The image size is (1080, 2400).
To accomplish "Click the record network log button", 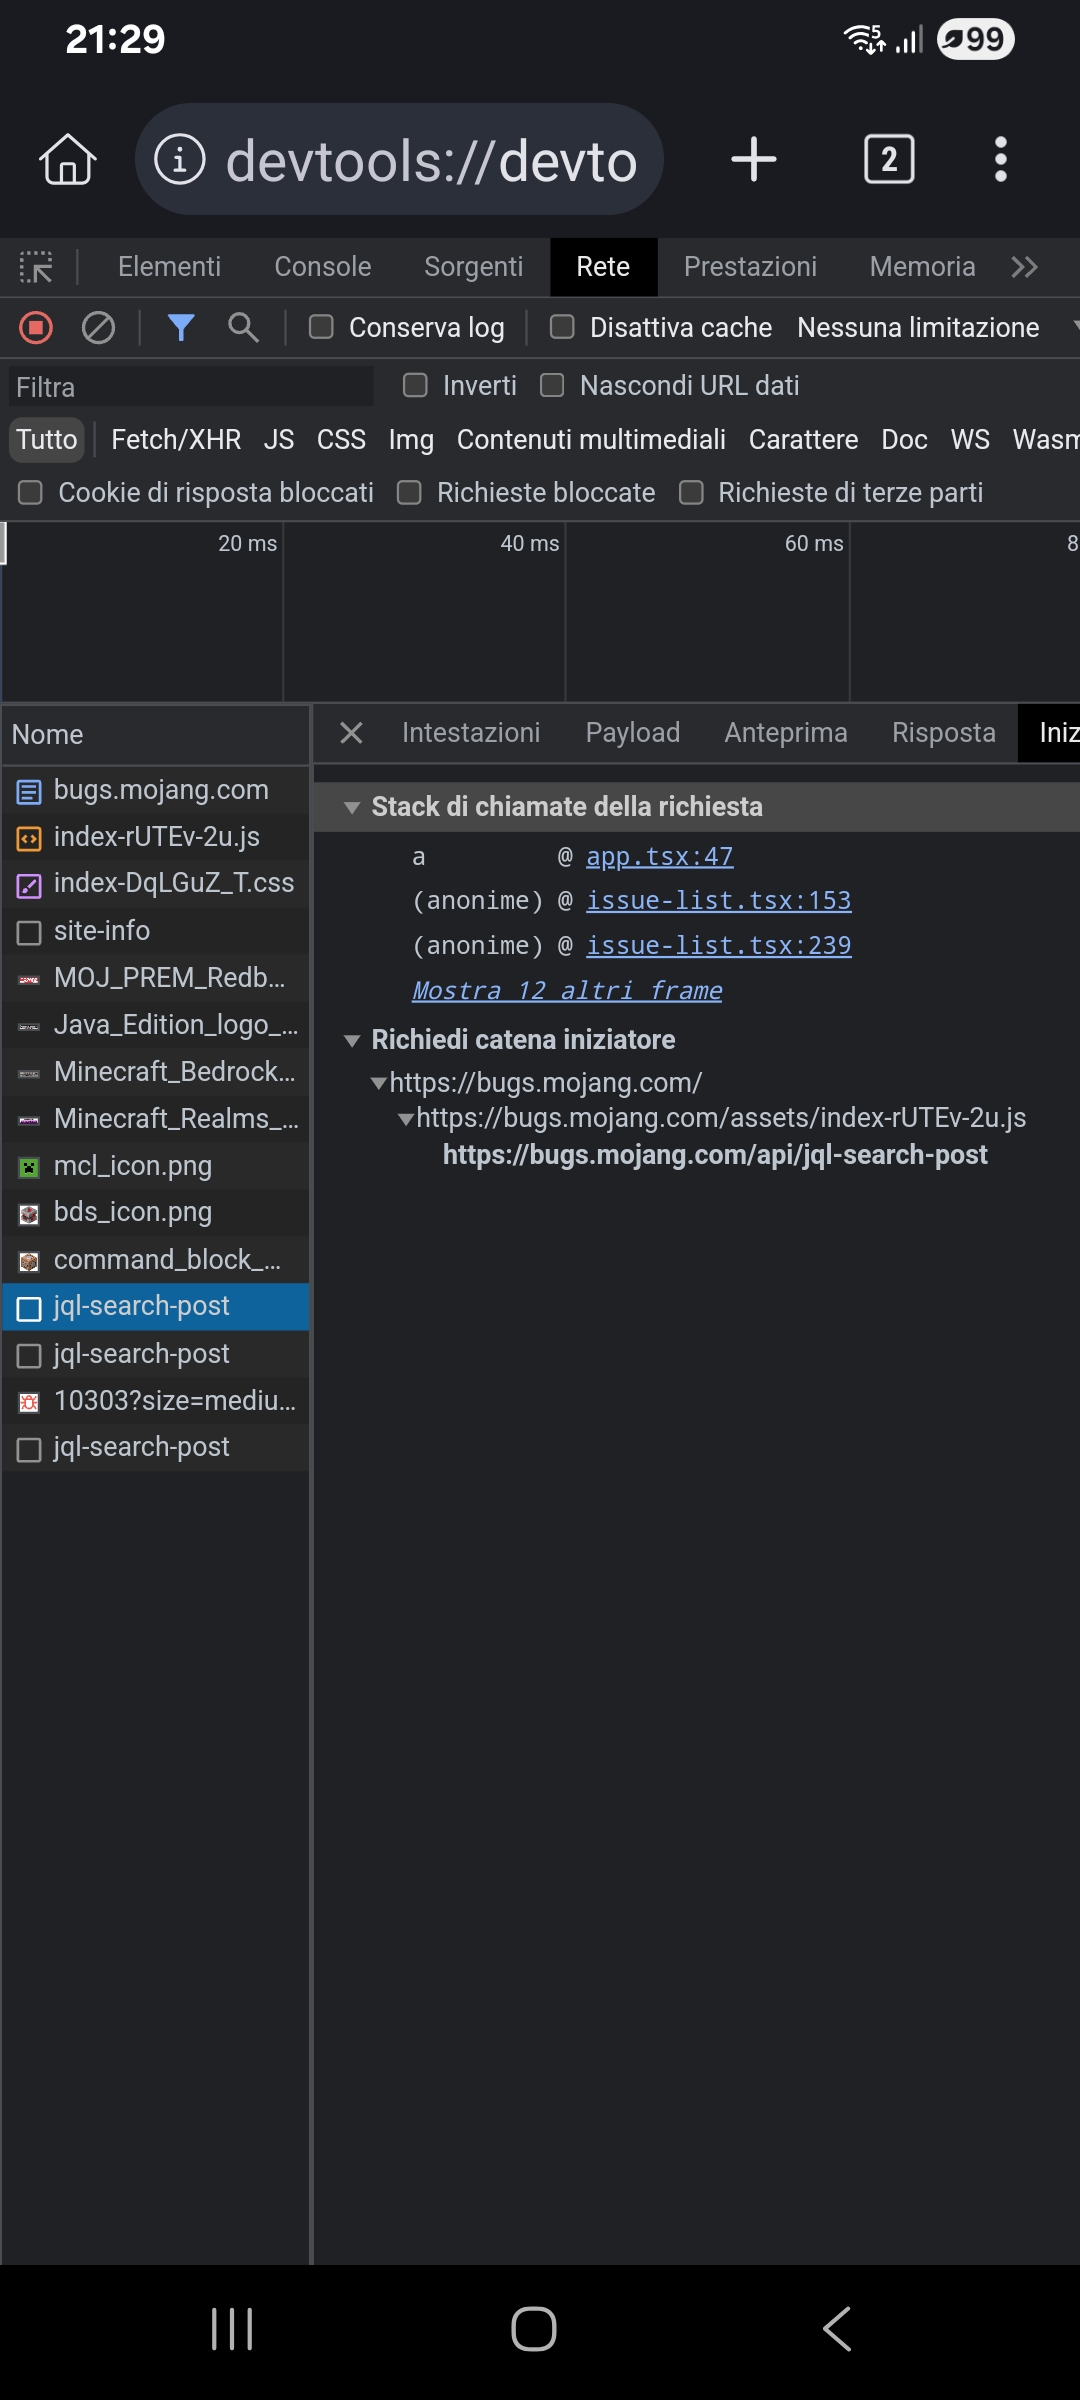I will (x=36, y=328).
